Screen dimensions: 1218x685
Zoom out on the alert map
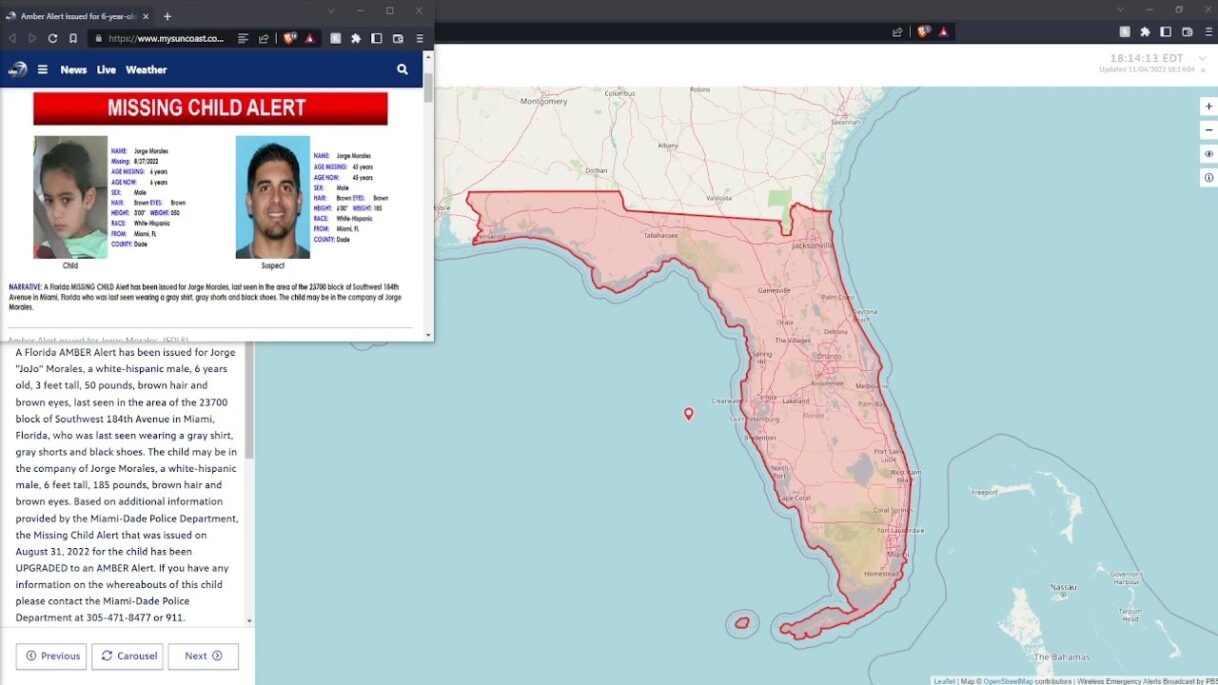[x=1208, y=130]
